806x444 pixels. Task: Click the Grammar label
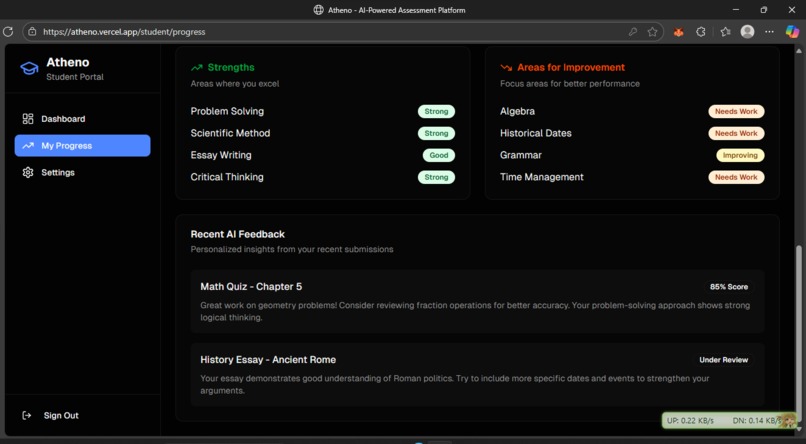tap(521, 155)
